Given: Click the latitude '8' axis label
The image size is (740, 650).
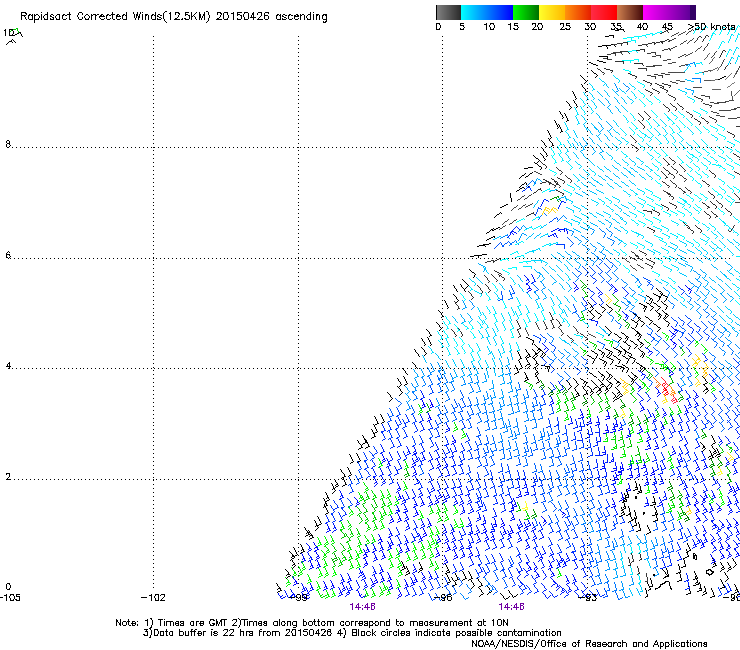Looking at the screenshot, I should [8, 144].
